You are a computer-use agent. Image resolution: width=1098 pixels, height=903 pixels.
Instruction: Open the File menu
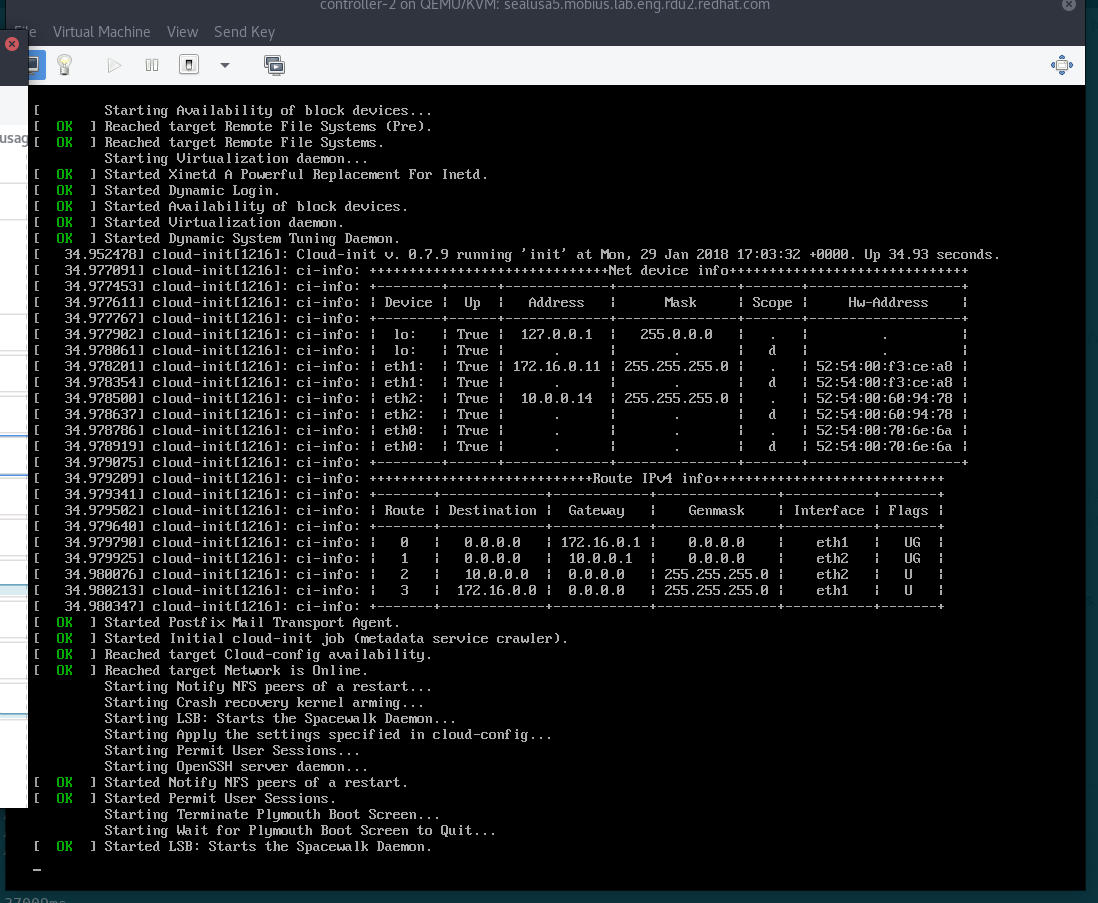tap(25, 32)
